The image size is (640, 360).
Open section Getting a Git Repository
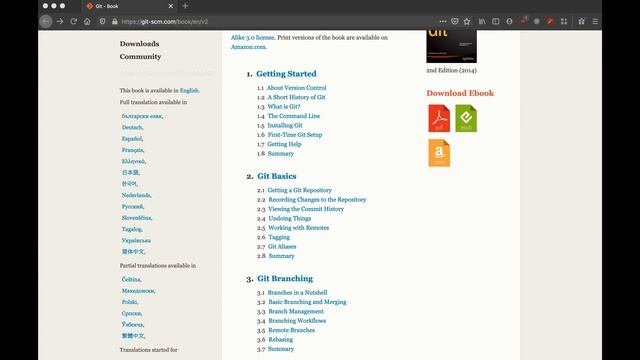point(300,190)
